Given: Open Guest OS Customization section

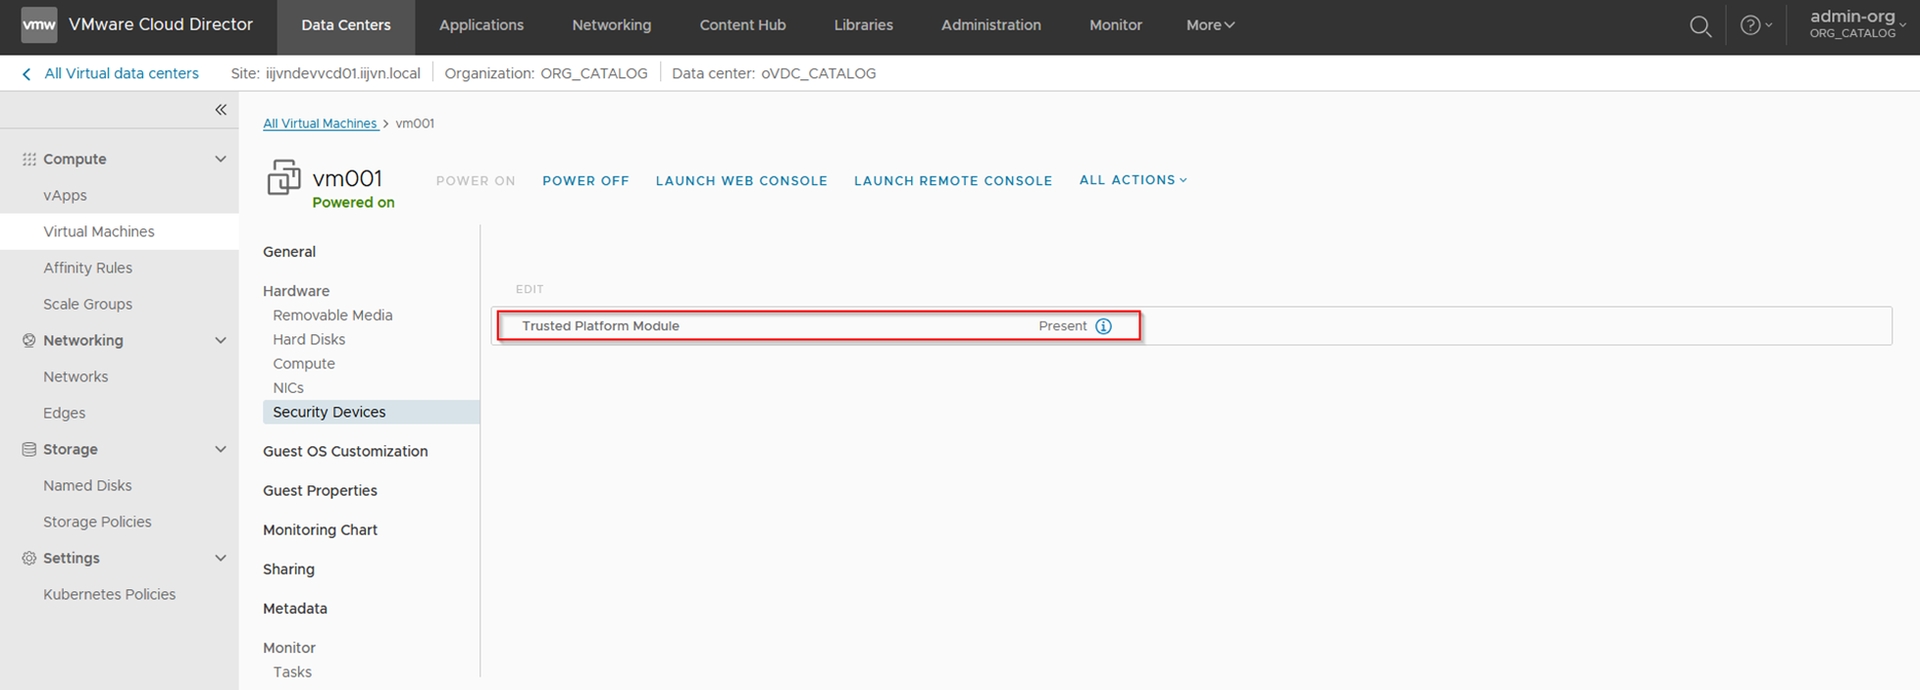Looking at the screenshot, I should coord(345,452).
